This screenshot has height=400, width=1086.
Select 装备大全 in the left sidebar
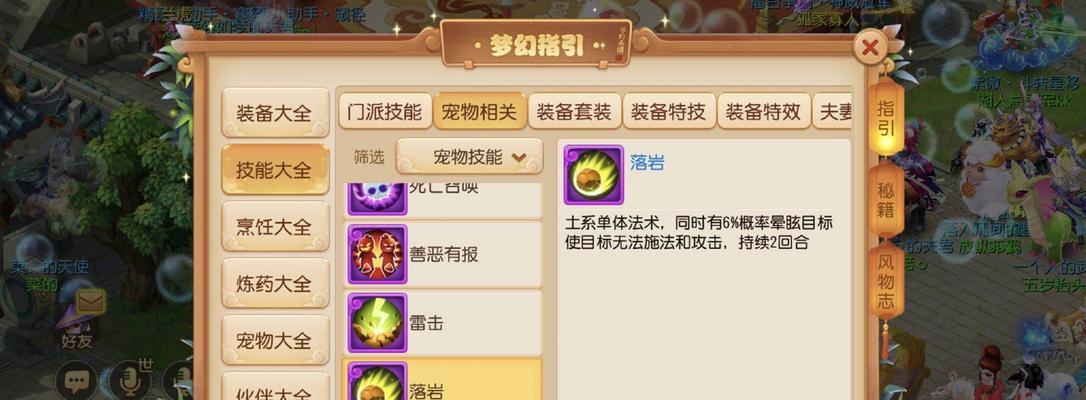point(275,113)
